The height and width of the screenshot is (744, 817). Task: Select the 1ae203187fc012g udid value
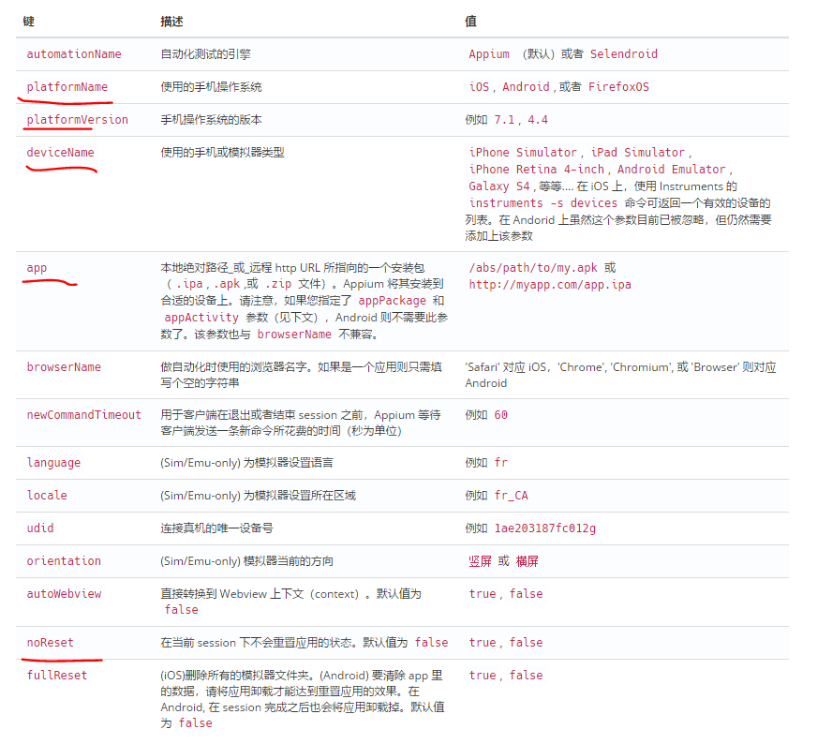point(545,528)
